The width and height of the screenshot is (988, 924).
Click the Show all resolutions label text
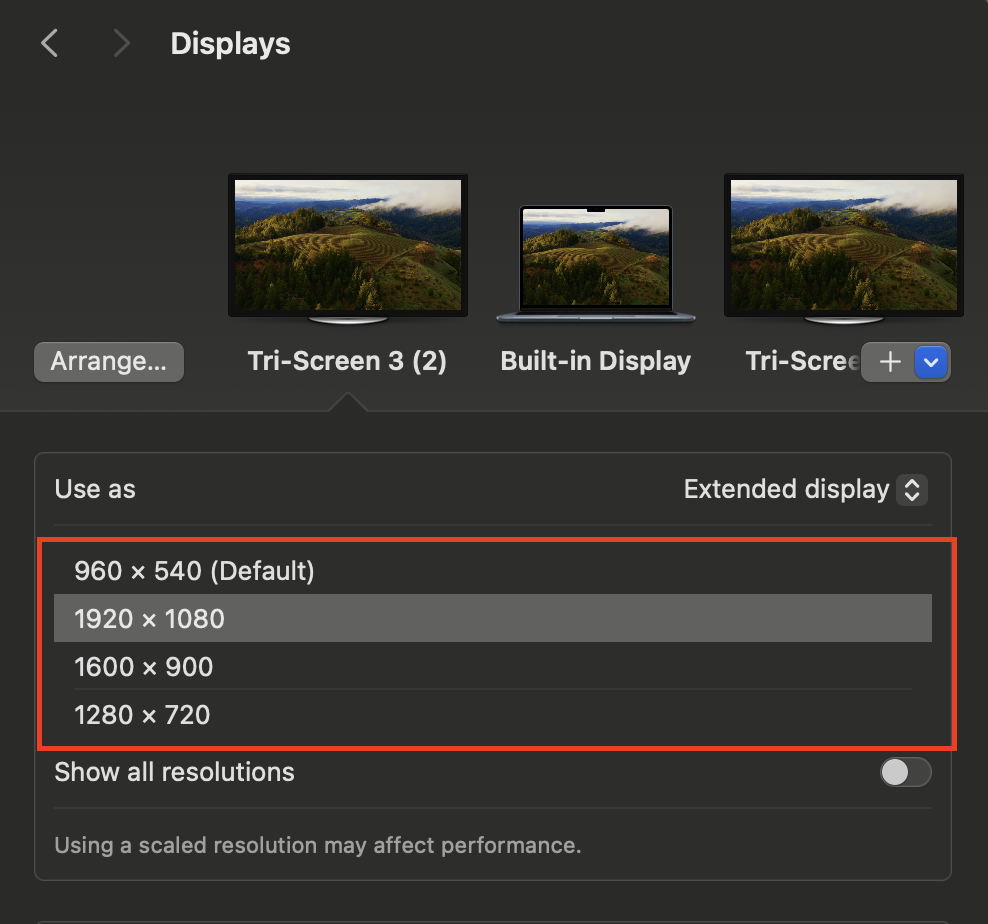pos(174,772)
